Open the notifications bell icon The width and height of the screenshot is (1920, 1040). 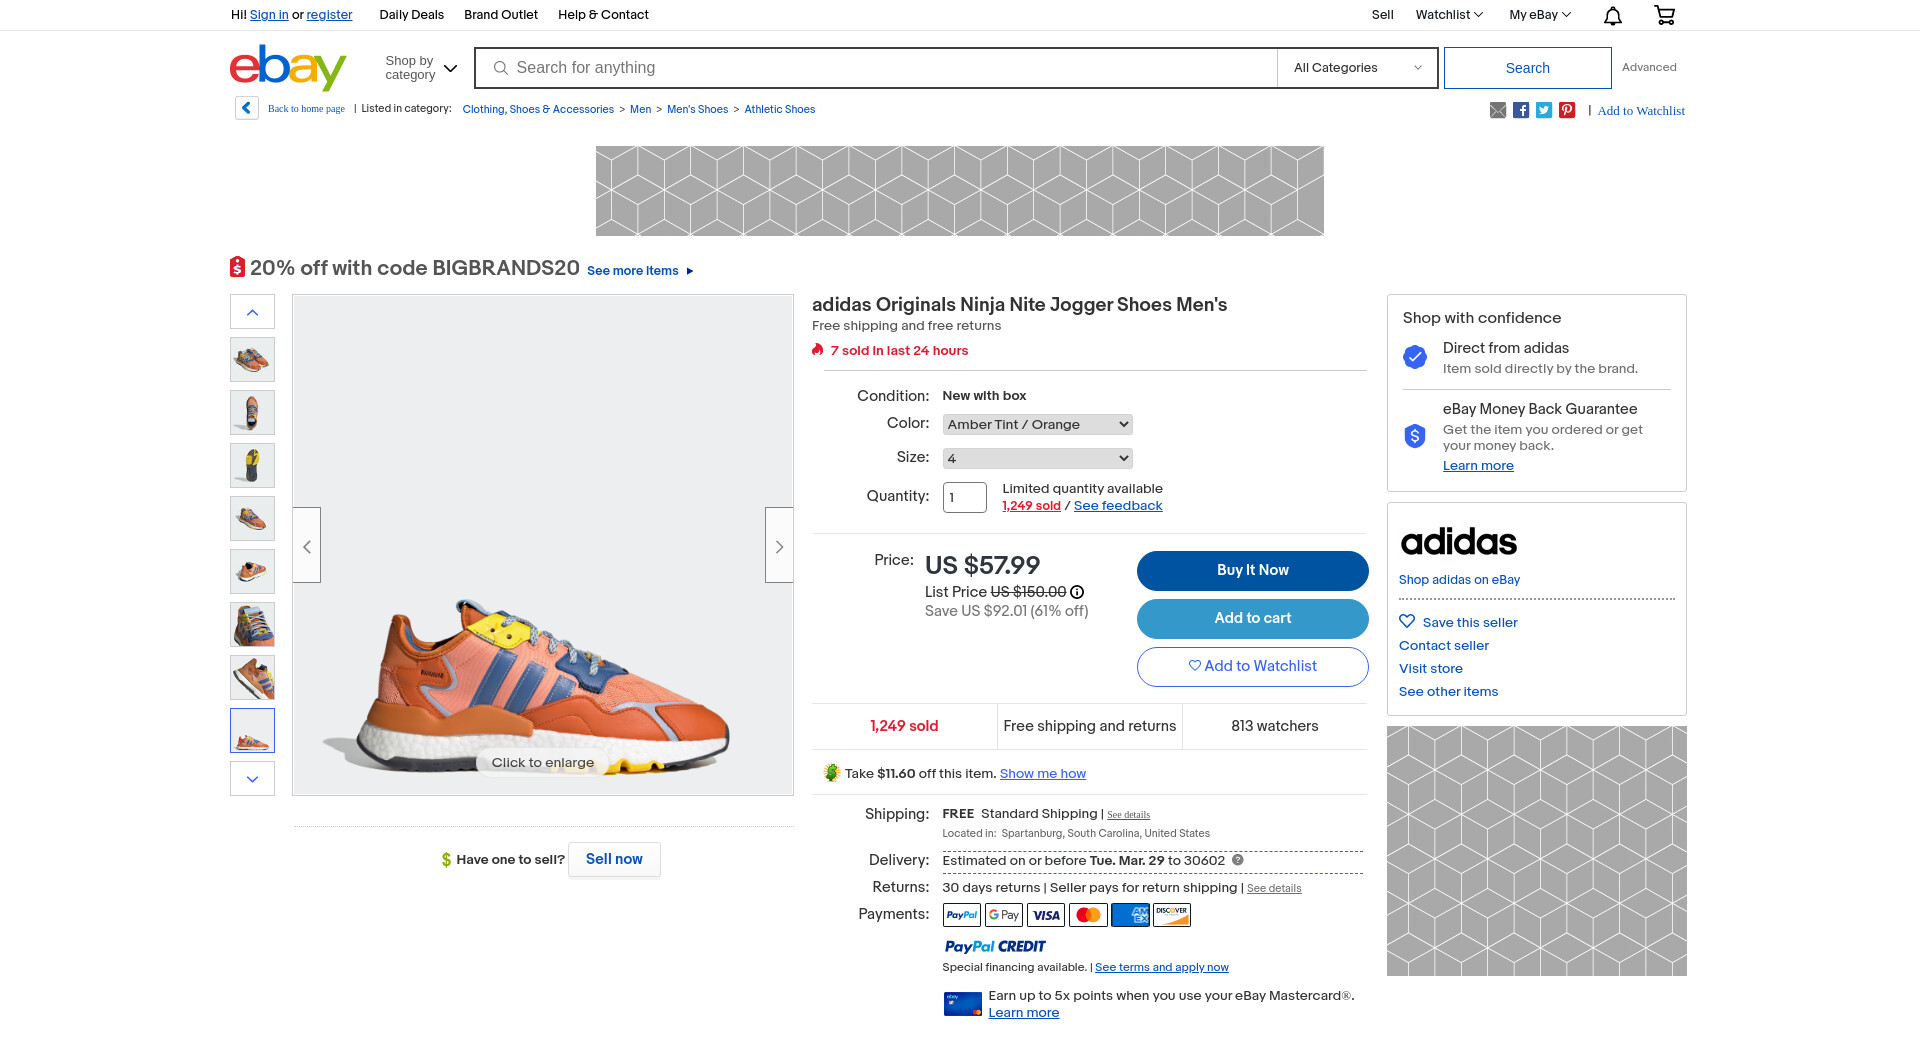pyautogui.click(x=1612, y=15)
